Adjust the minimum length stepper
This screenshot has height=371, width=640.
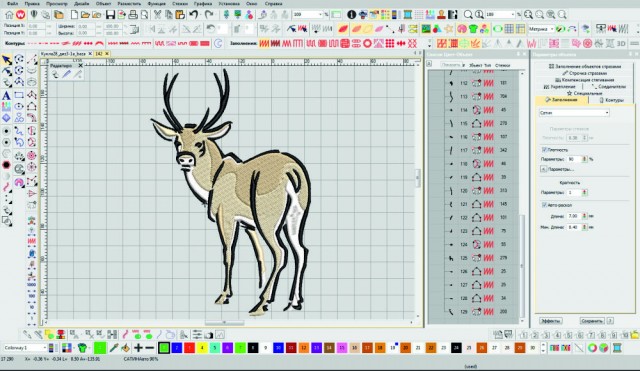(584, 227)
